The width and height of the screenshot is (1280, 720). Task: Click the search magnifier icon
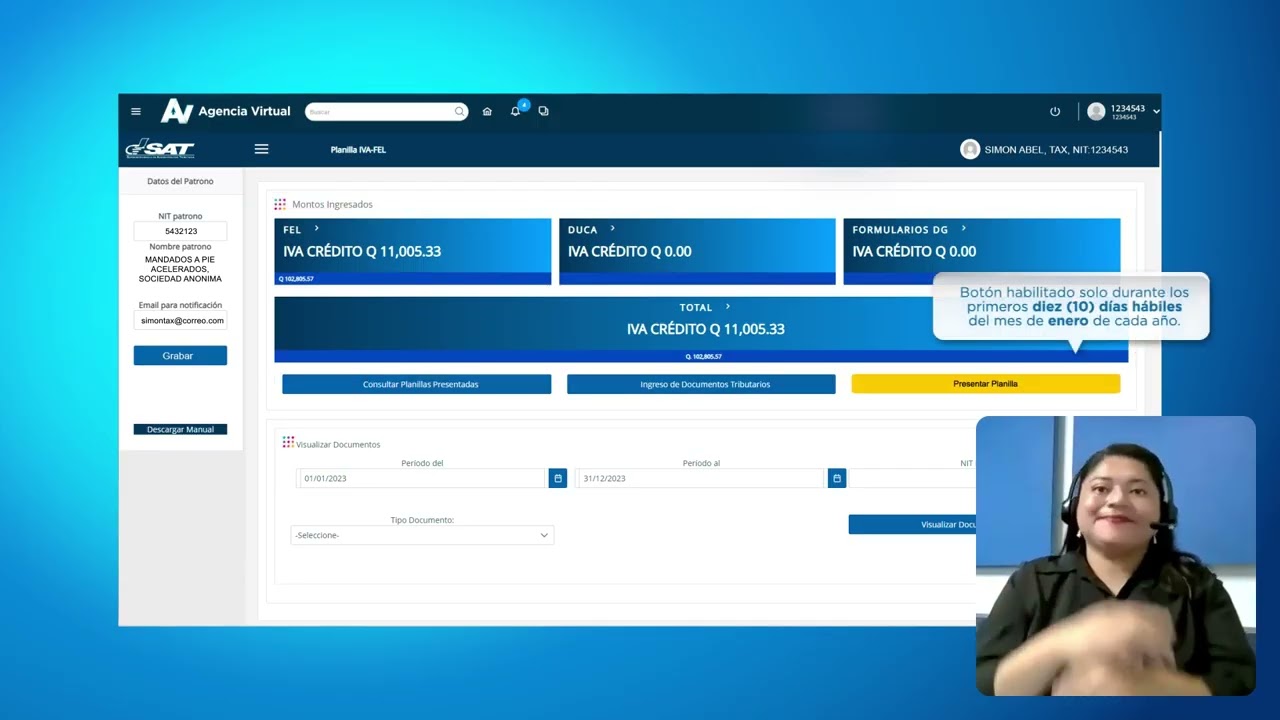point(459,111)
